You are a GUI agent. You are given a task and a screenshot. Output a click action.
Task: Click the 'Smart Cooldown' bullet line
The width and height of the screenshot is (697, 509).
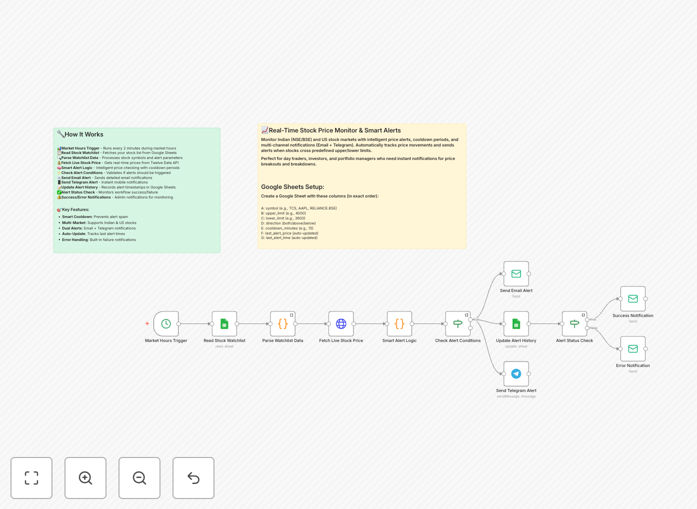point(95,217)
